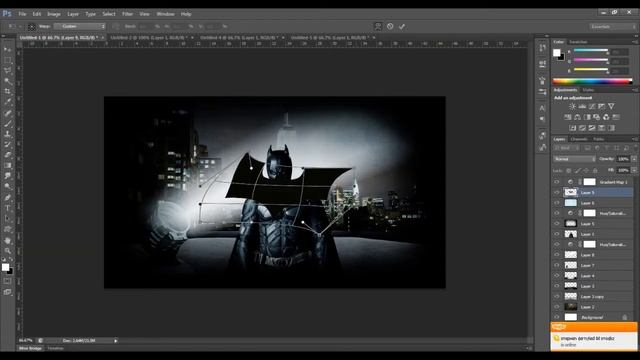The width and height of the screenshot is (640, 360).
Task: Toggle visibility of Layer 5
Action: click(557, 224)
